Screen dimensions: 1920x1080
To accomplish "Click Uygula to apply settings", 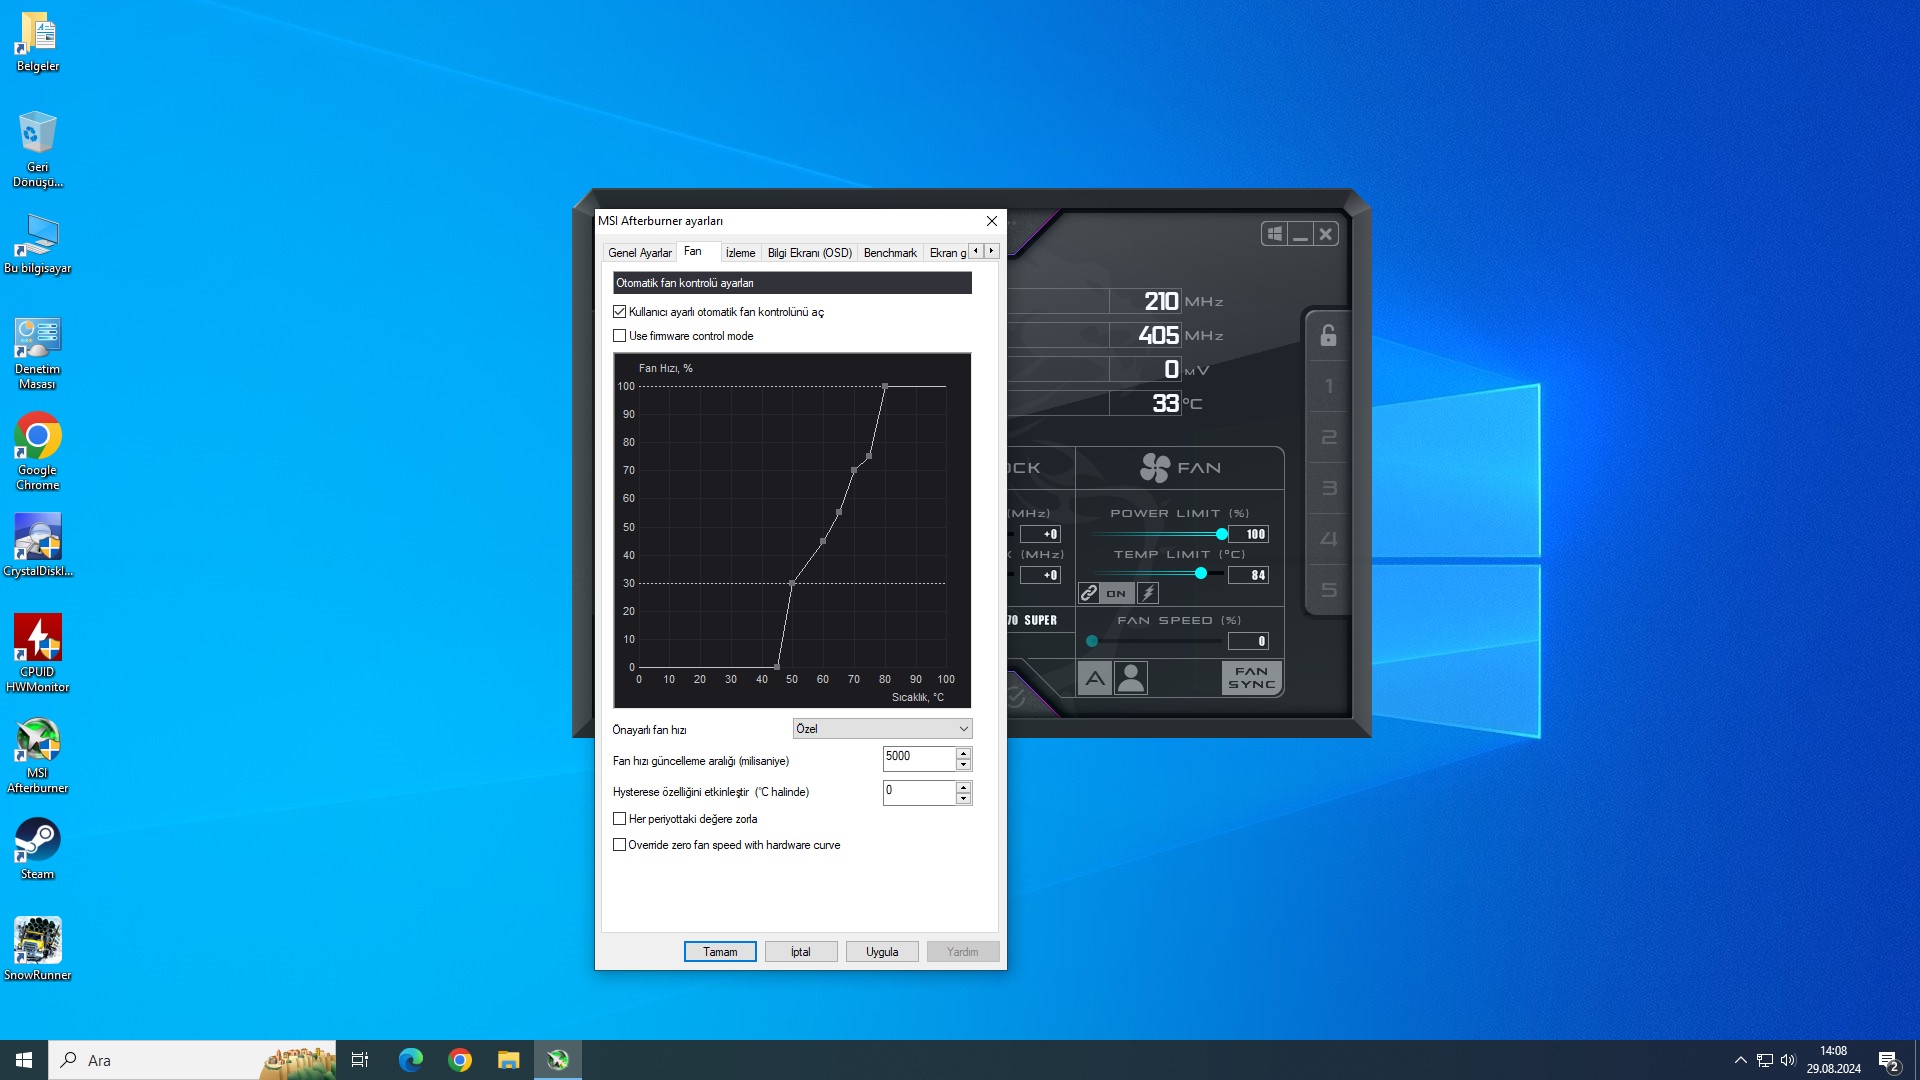I will click(x=882, y=952).
